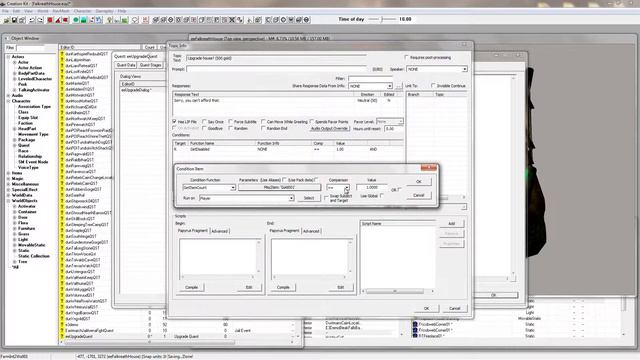Switch to Begin script Advanced tab
This screenshot has width=640, height=360.
click(220, 231)
